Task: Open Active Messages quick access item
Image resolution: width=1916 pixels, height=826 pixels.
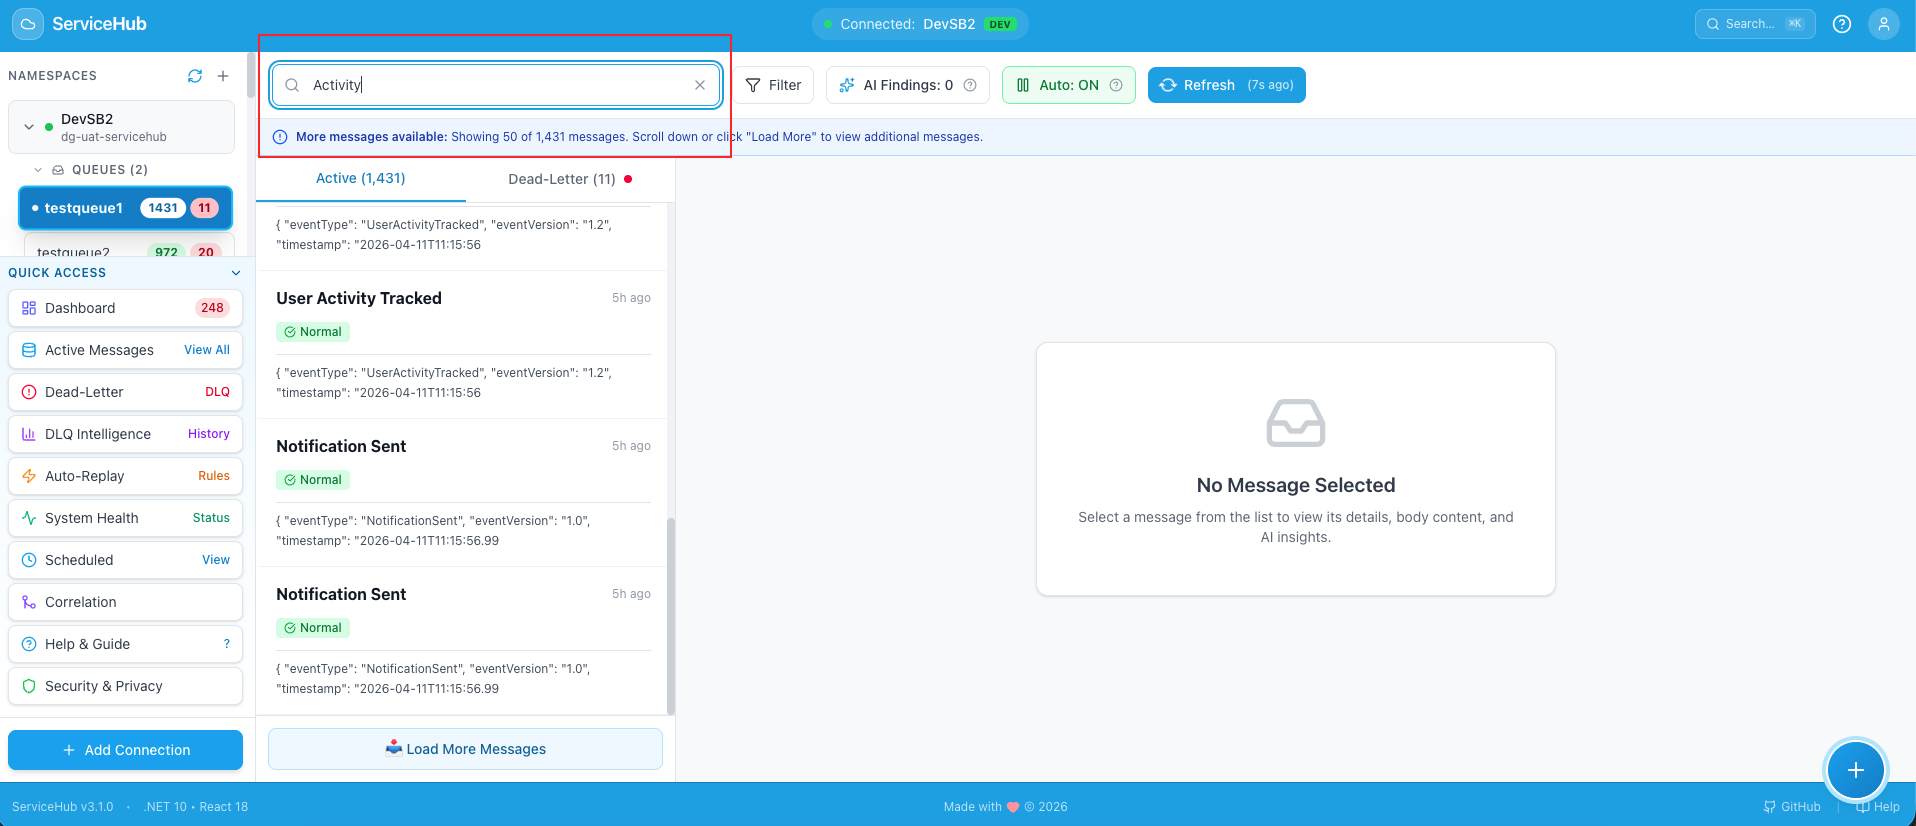Action: click(125, 350)
